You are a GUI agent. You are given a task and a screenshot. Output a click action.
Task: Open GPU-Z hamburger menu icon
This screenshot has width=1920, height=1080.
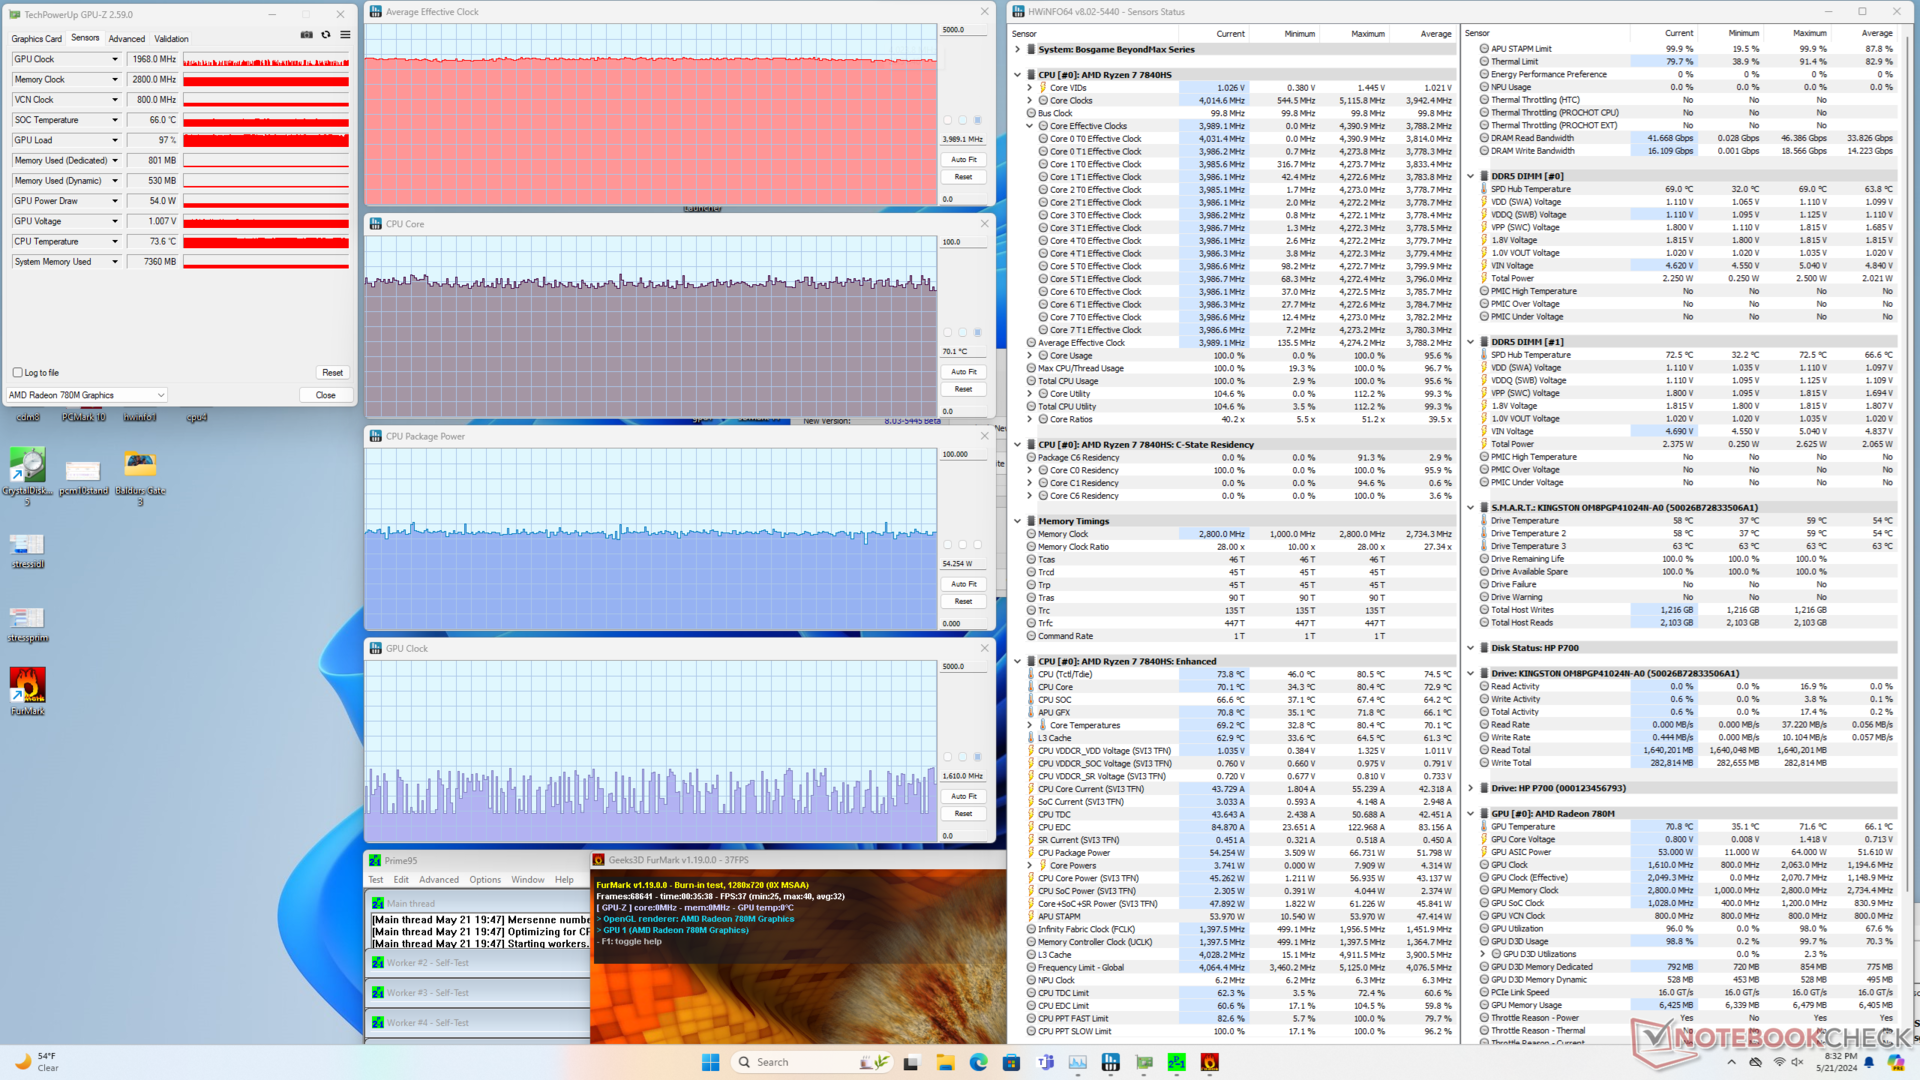(x=345, y=35)
